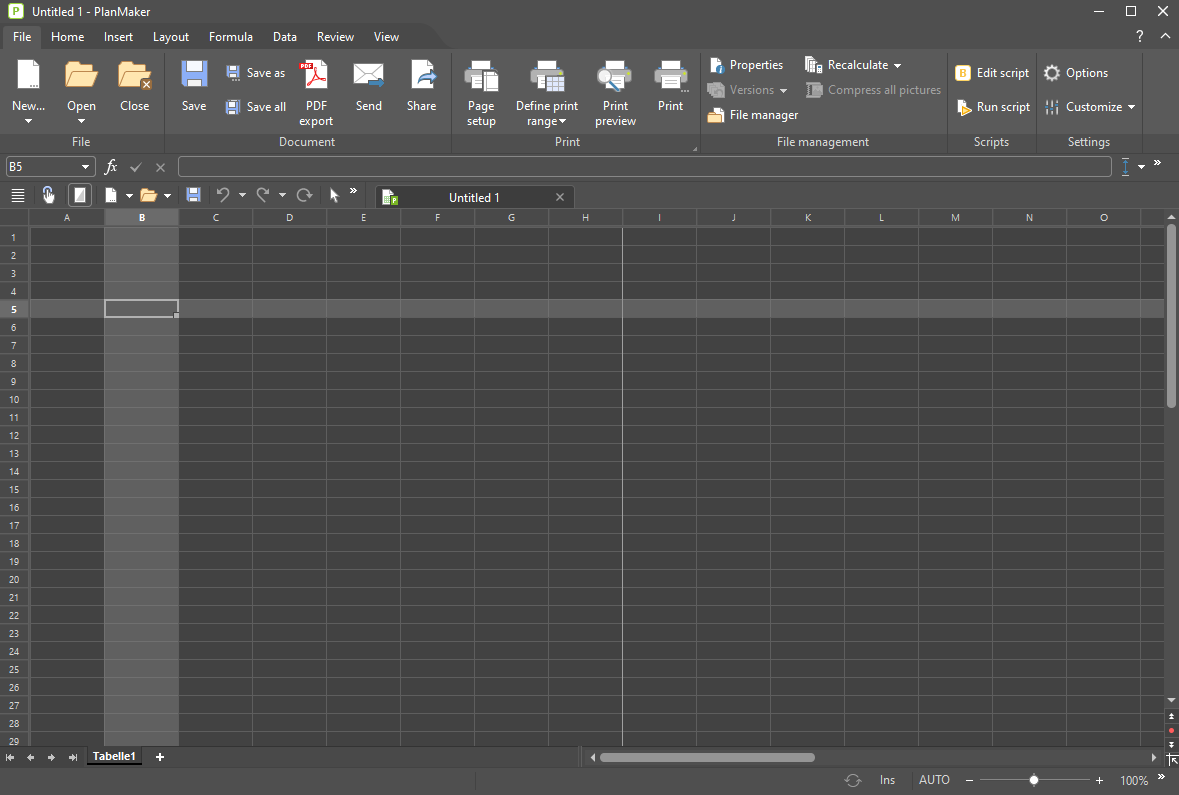Click the Run script button
The image size is (1179, 795).
[x=993, y=107]
